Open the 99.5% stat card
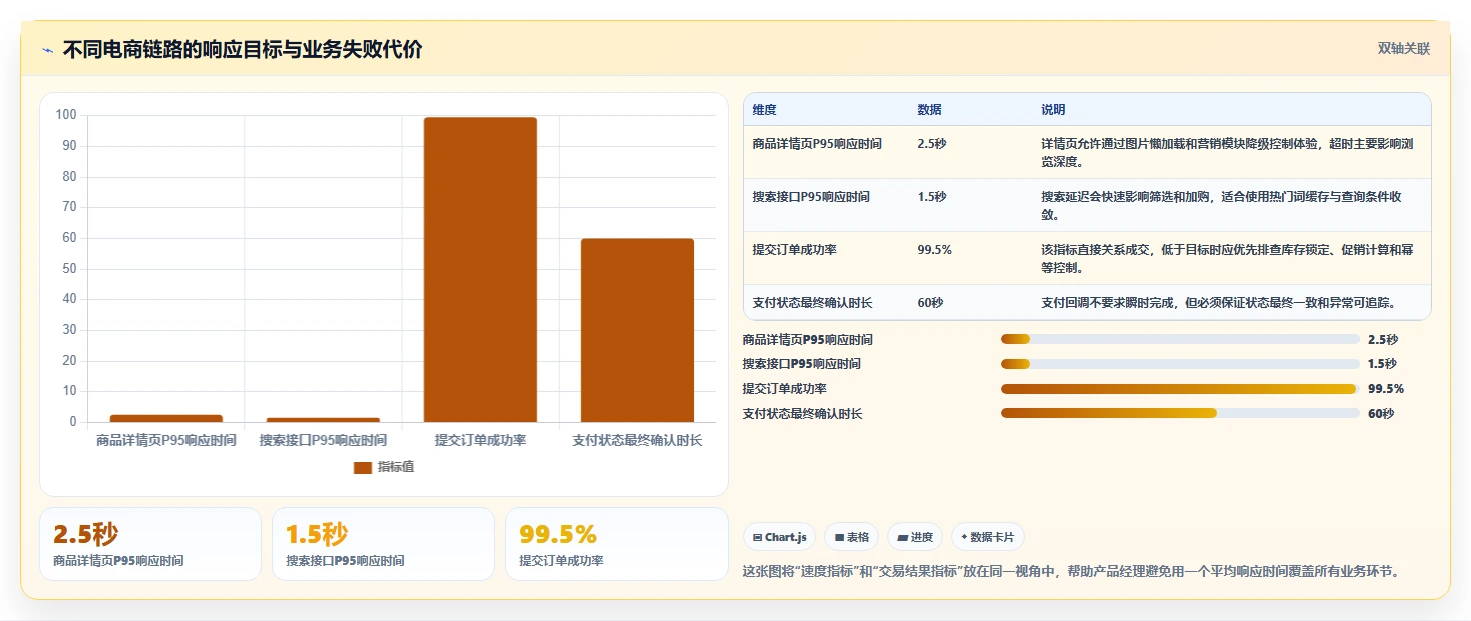 [x=617, y=544]
